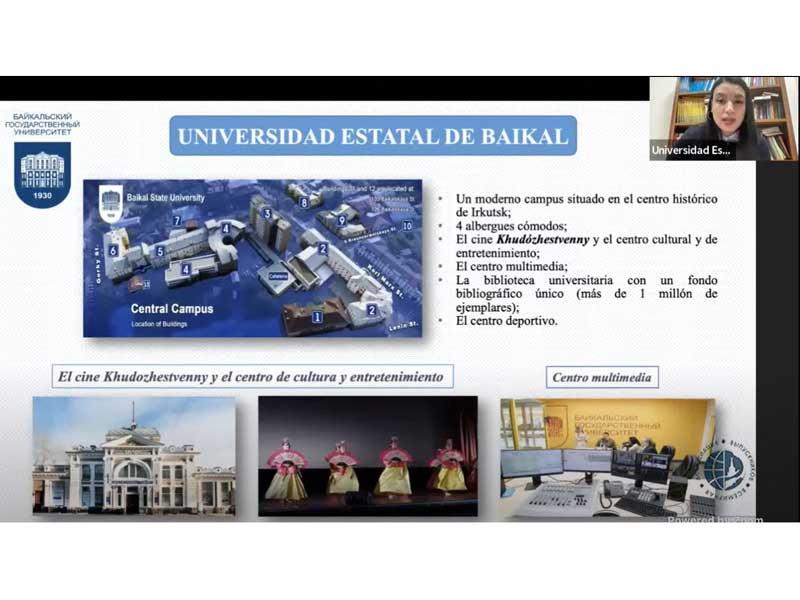Screen dimensions: 800x600
Task: Click the 'Un moderno campus situado' bullet text
Action: coord(586,205)
